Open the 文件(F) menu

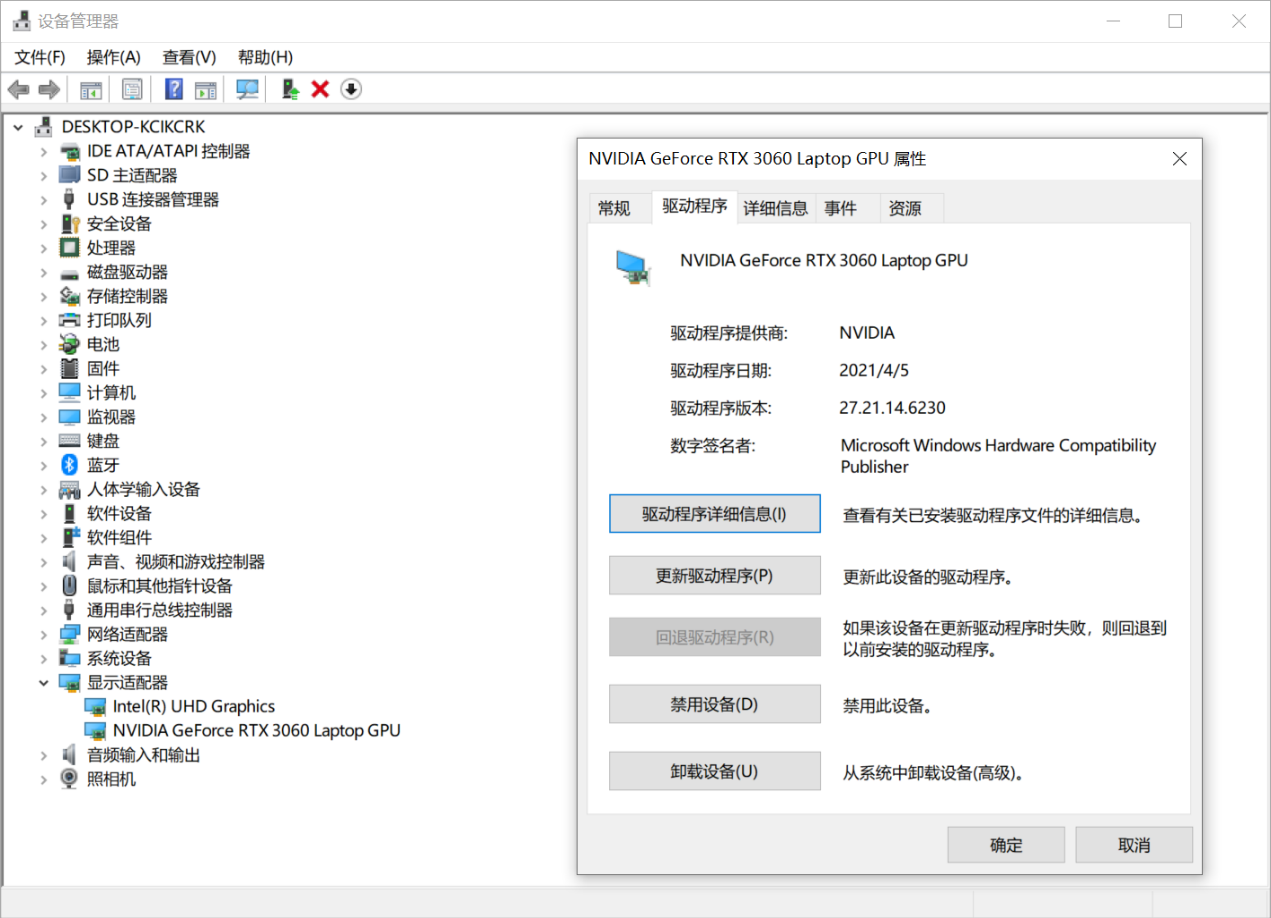40,57
